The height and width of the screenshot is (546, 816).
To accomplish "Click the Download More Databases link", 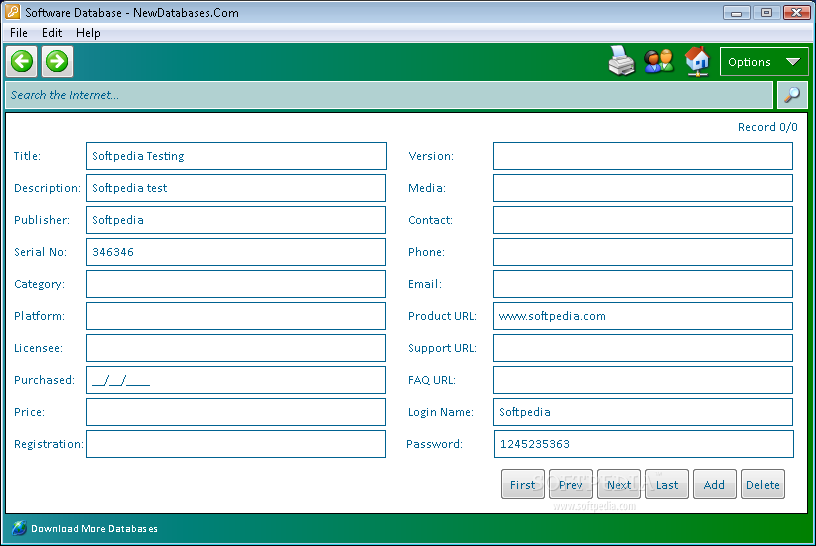I will tap(94, 528).
